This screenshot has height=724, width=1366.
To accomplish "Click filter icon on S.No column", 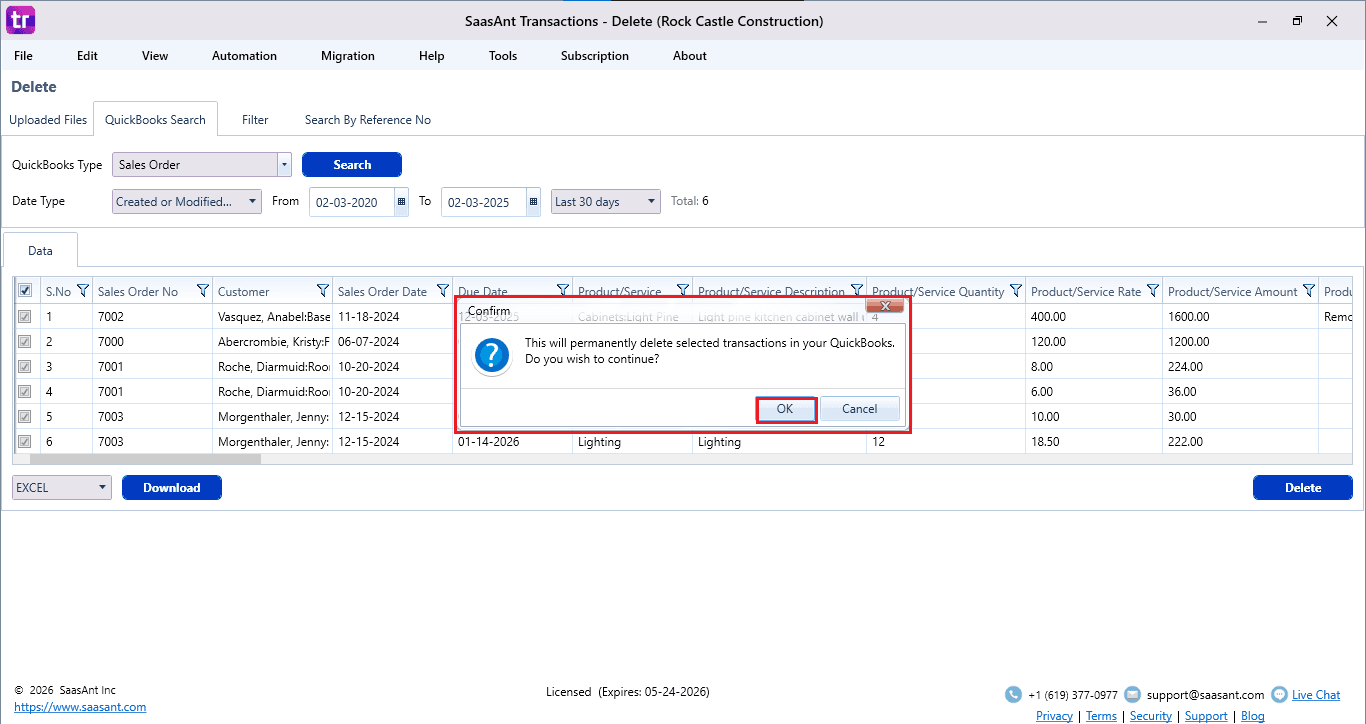I will point(83,291).
